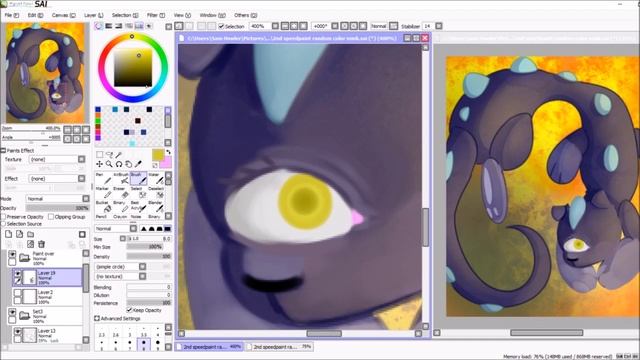
Task: Toggle the RGB slider panel icon
Action: tap(109, 26)
